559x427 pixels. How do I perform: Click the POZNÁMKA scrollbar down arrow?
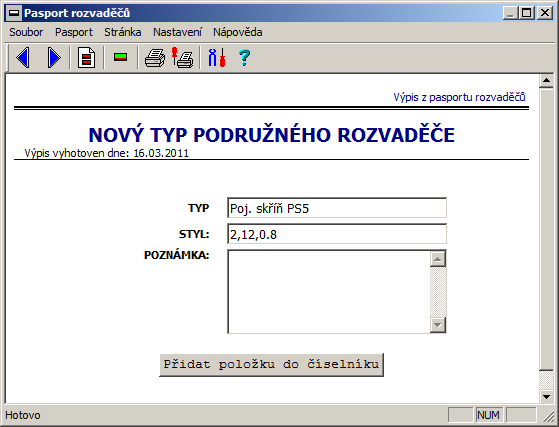tap(438, 325)
